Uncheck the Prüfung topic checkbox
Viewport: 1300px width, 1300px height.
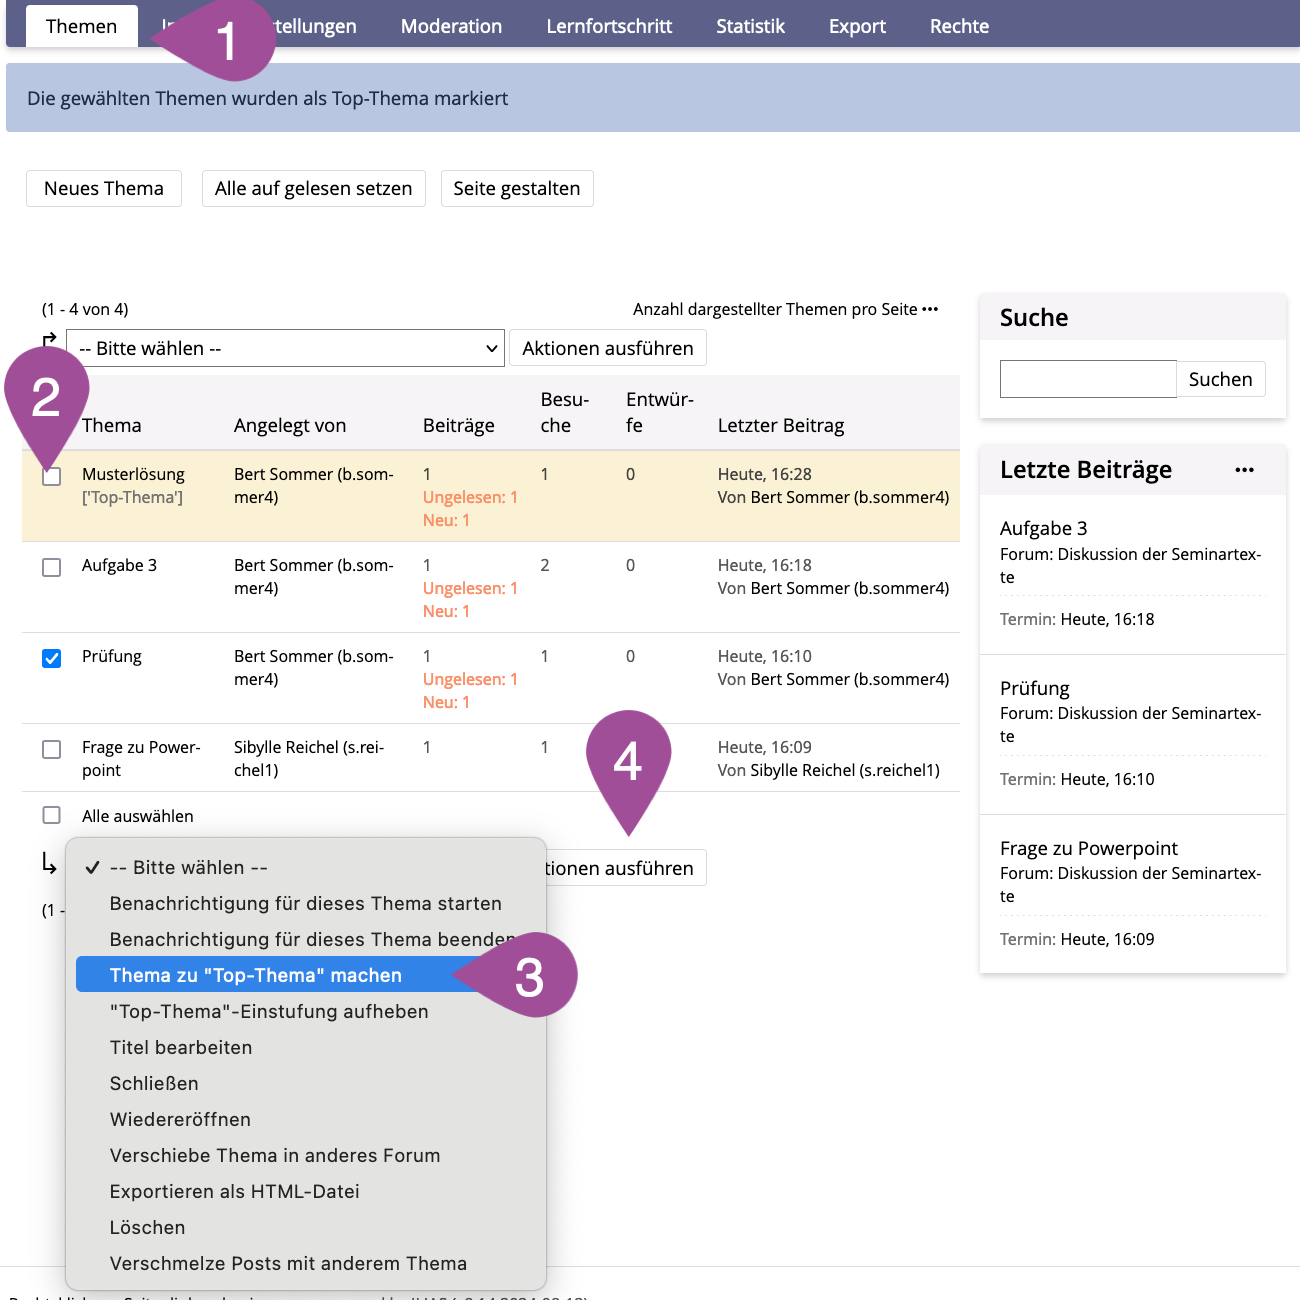[52, 658]
